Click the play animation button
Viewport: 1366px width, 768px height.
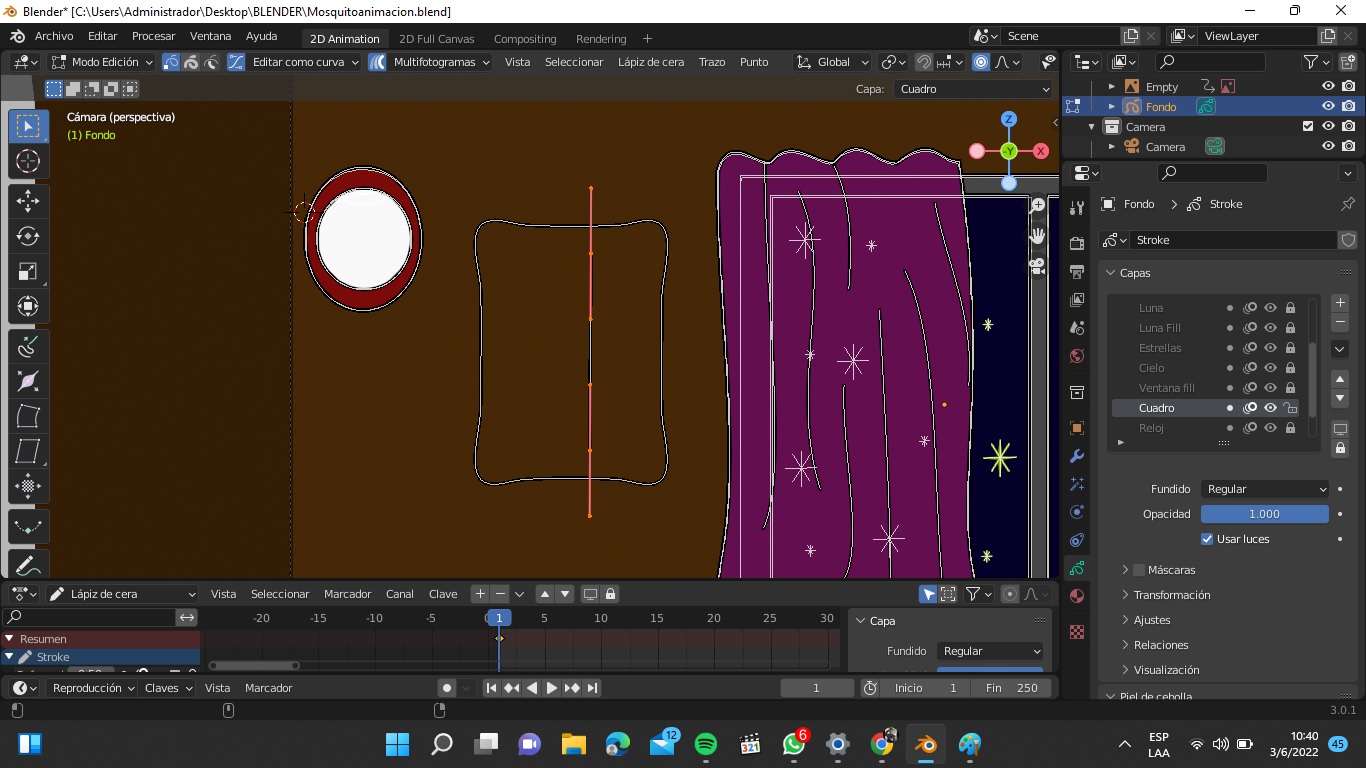click(551, 688)
